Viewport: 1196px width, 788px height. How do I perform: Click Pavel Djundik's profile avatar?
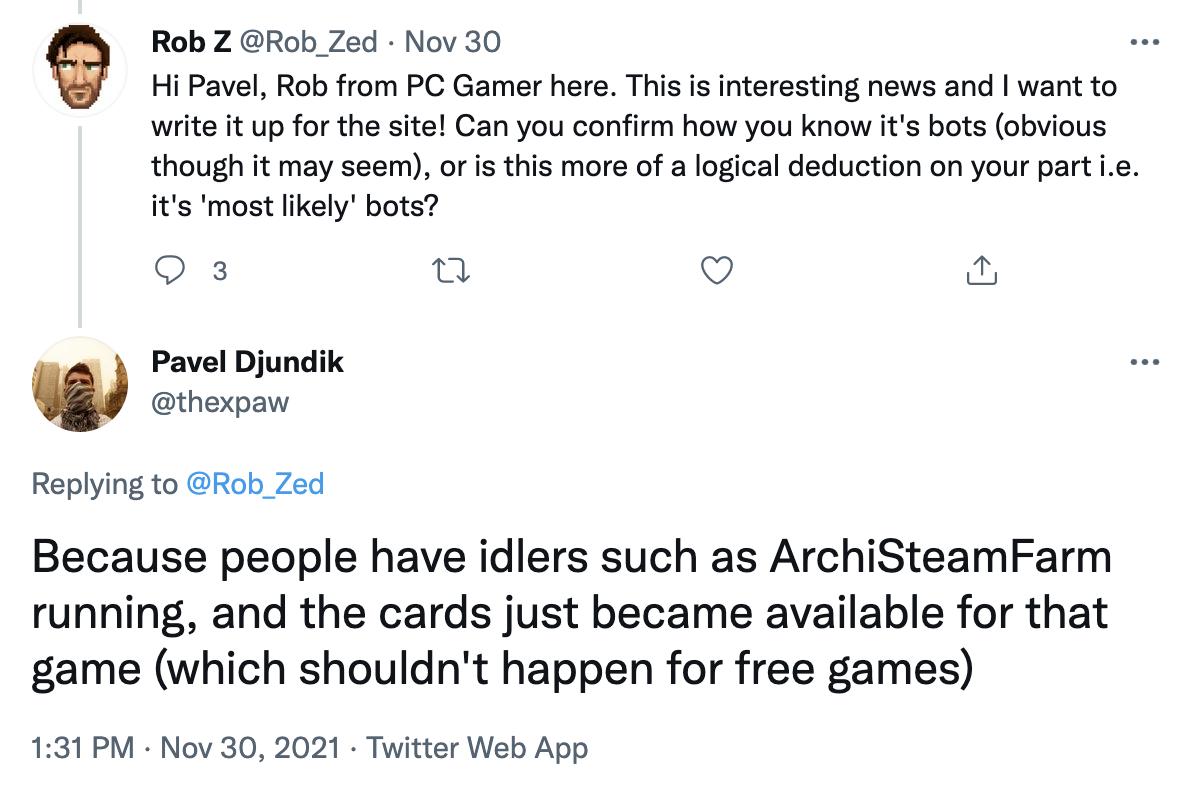80,384
